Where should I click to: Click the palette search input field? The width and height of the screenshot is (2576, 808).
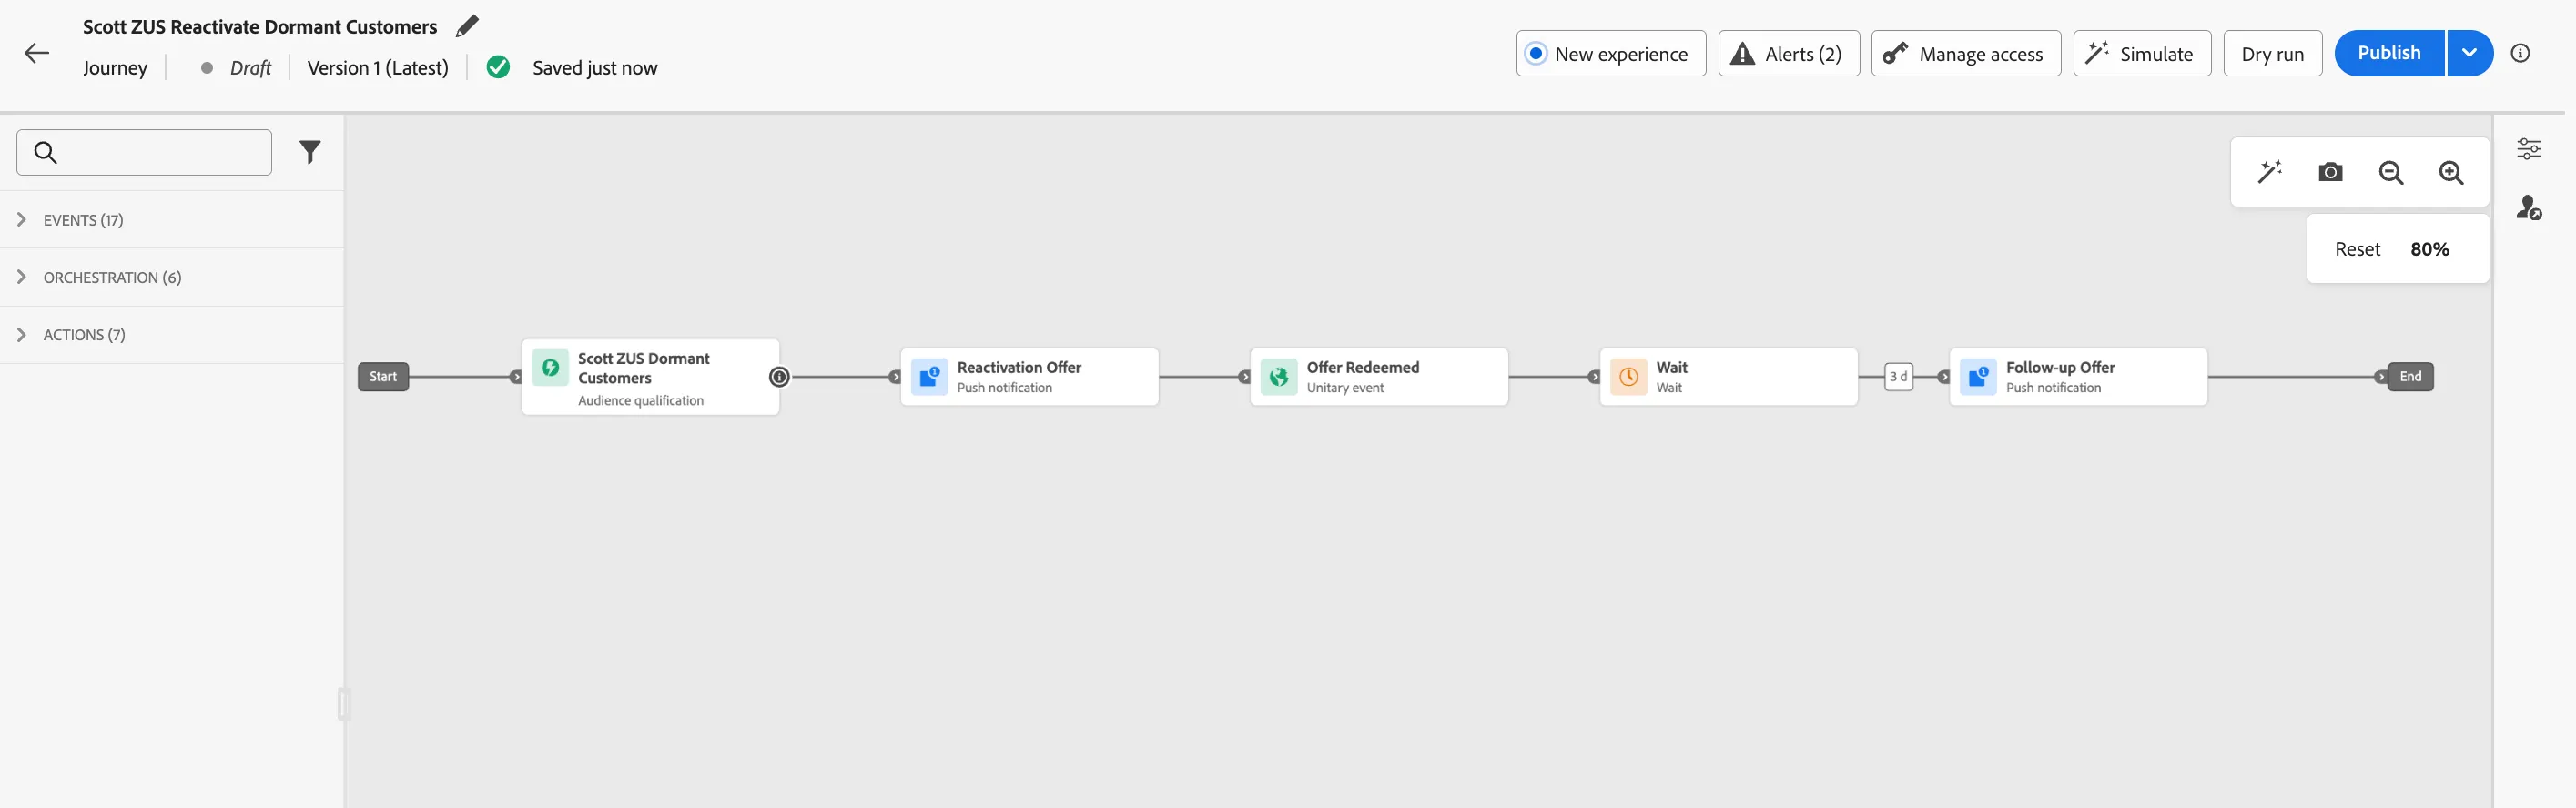pos(144,152)
